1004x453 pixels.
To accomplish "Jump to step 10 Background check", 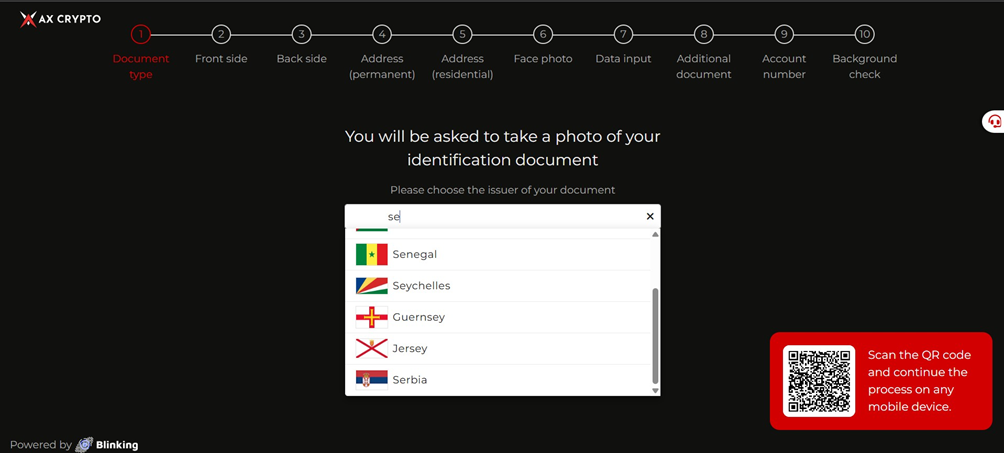I will [864, 35].
